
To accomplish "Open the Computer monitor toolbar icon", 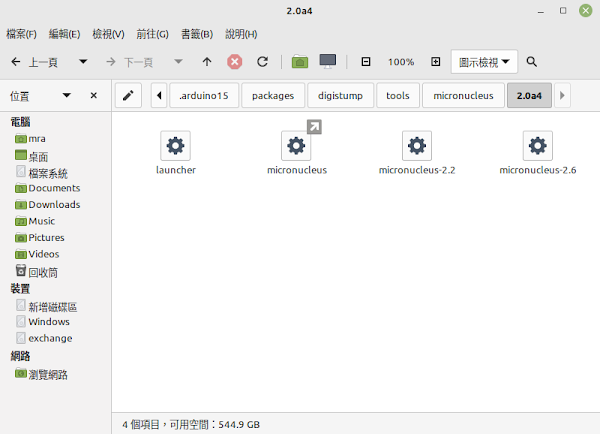I will click(328, 61).
